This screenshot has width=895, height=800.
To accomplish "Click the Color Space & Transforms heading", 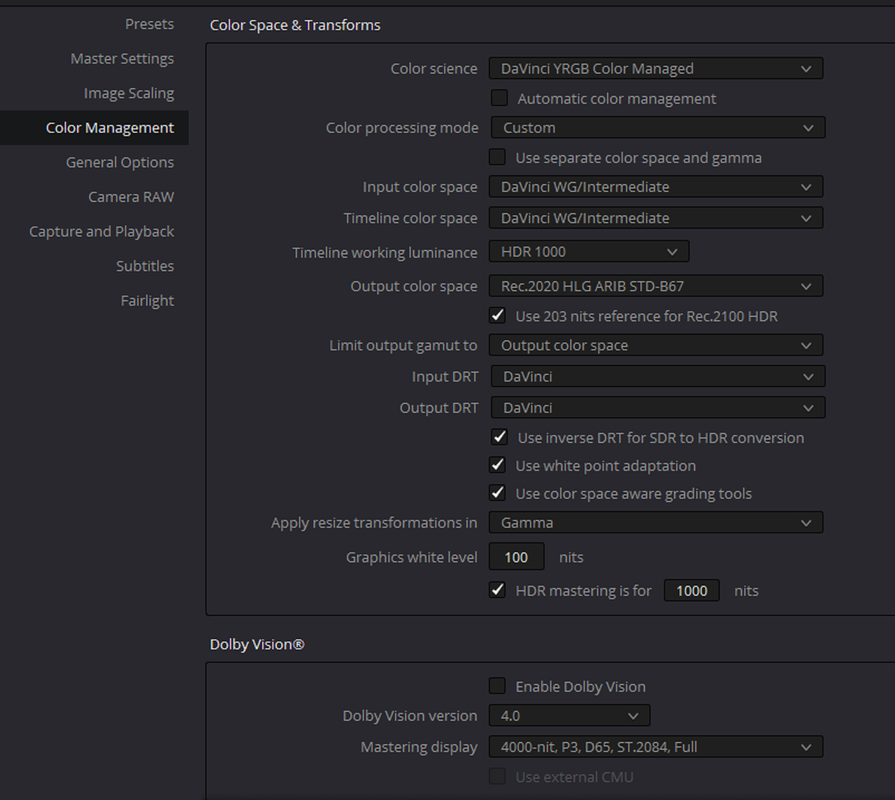I will [x=295, y=25].
